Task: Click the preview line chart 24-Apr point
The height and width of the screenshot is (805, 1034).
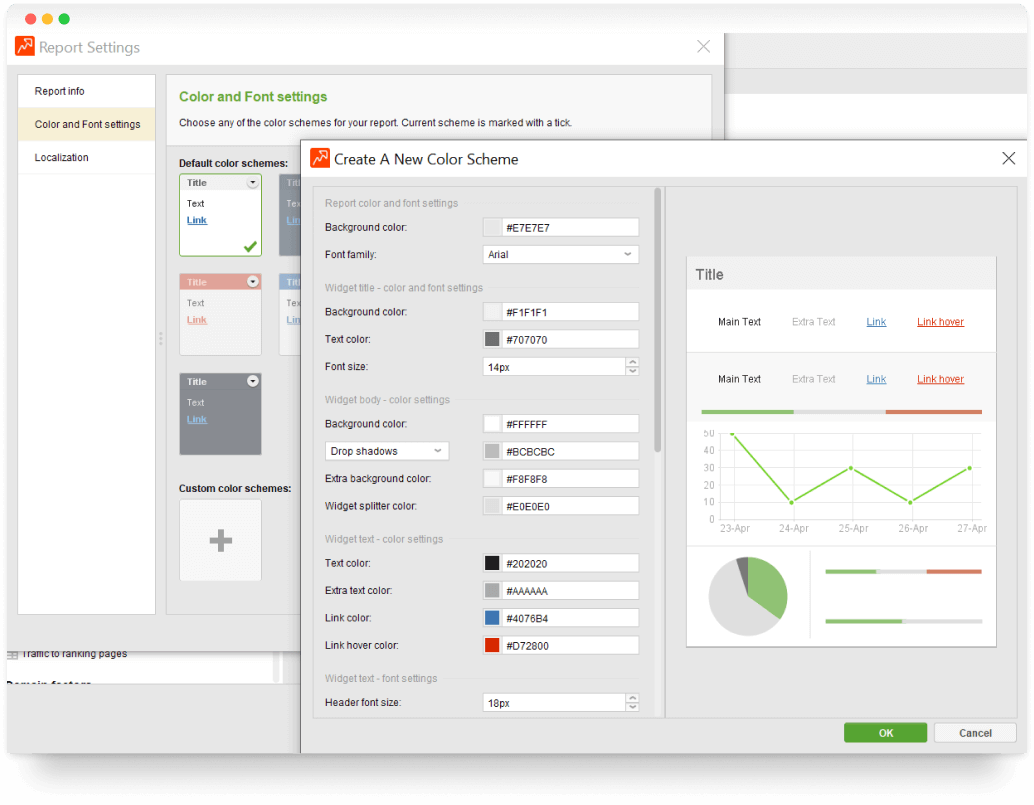Action: (x=792, y=502)
